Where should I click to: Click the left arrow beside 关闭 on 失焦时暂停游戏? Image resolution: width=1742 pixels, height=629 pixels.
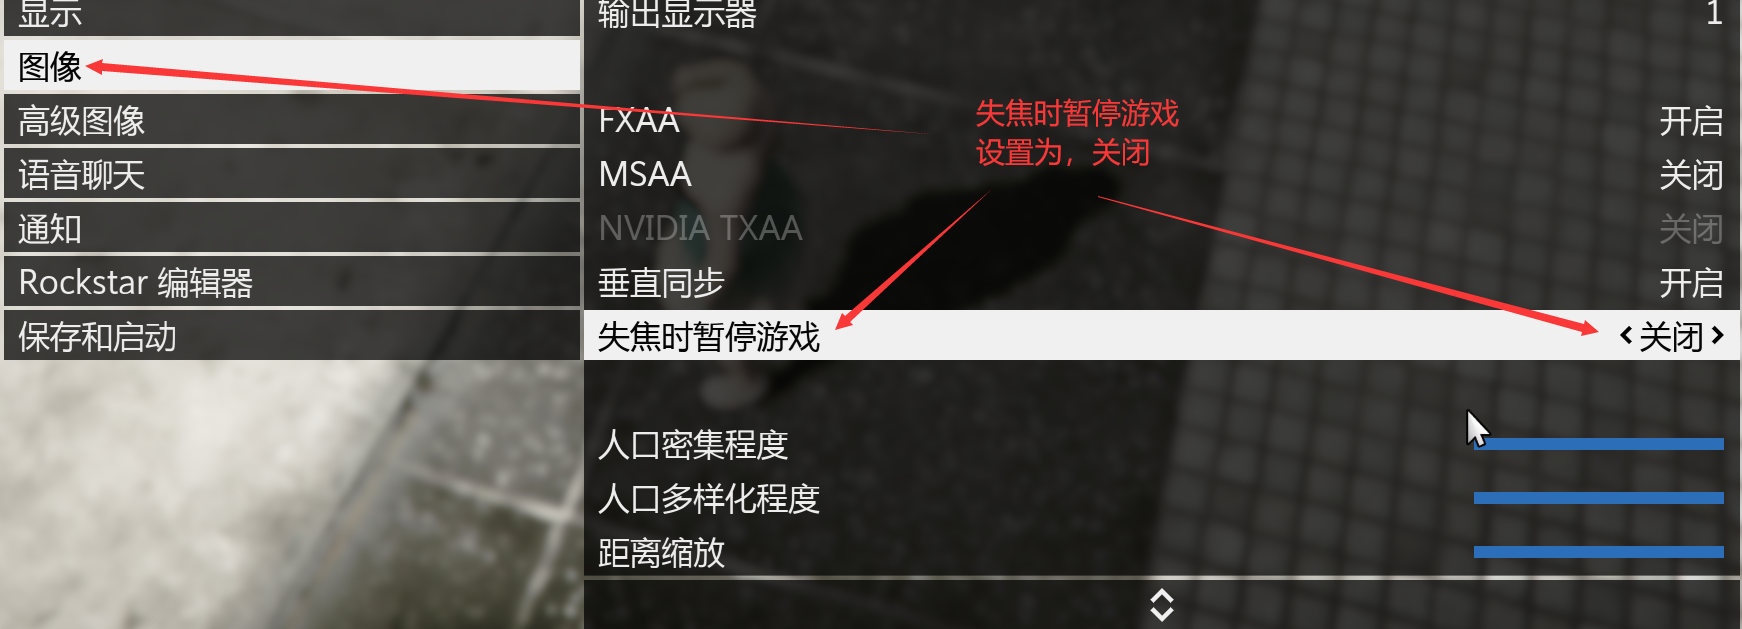point(1626,336)
